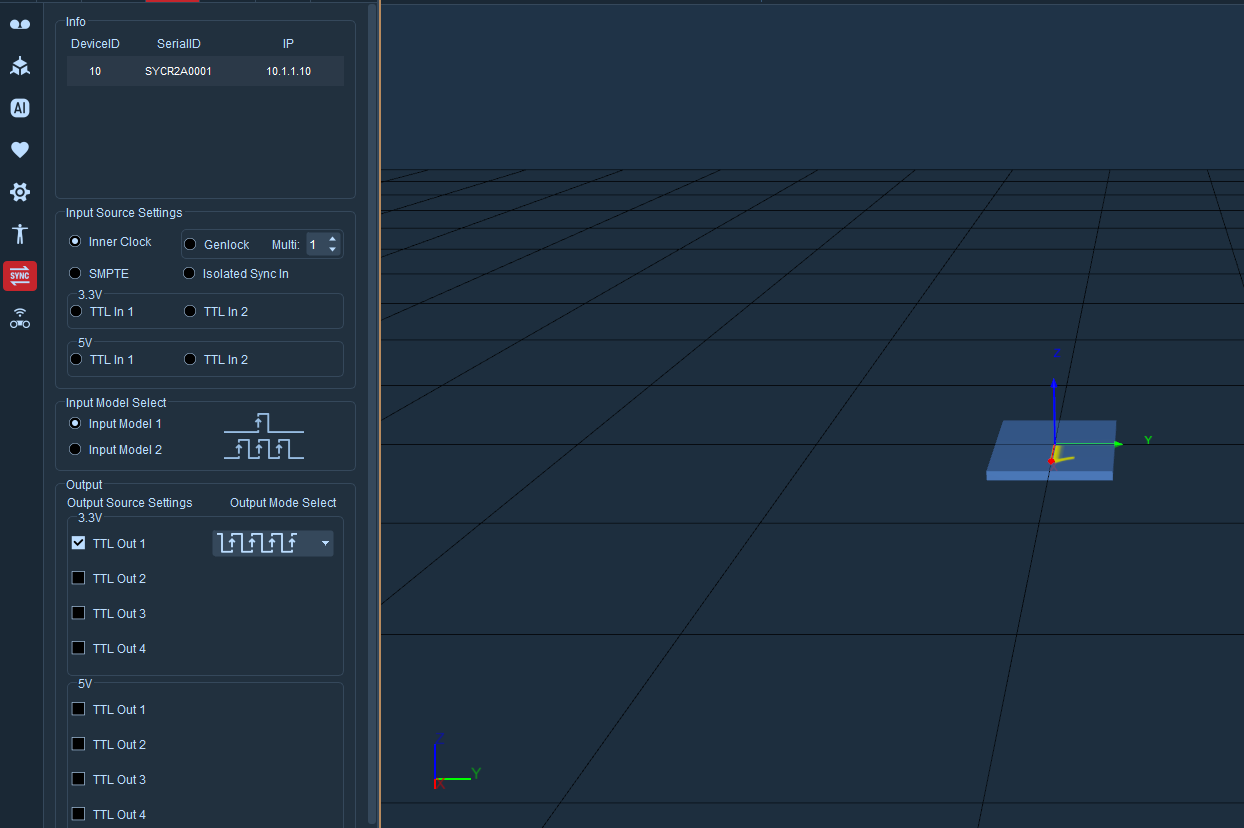Image resolution: width=1244 pixels, height=828 pixels.
Task: Click the red SYNC sidebar icon
Action: [x=20, y=276]
